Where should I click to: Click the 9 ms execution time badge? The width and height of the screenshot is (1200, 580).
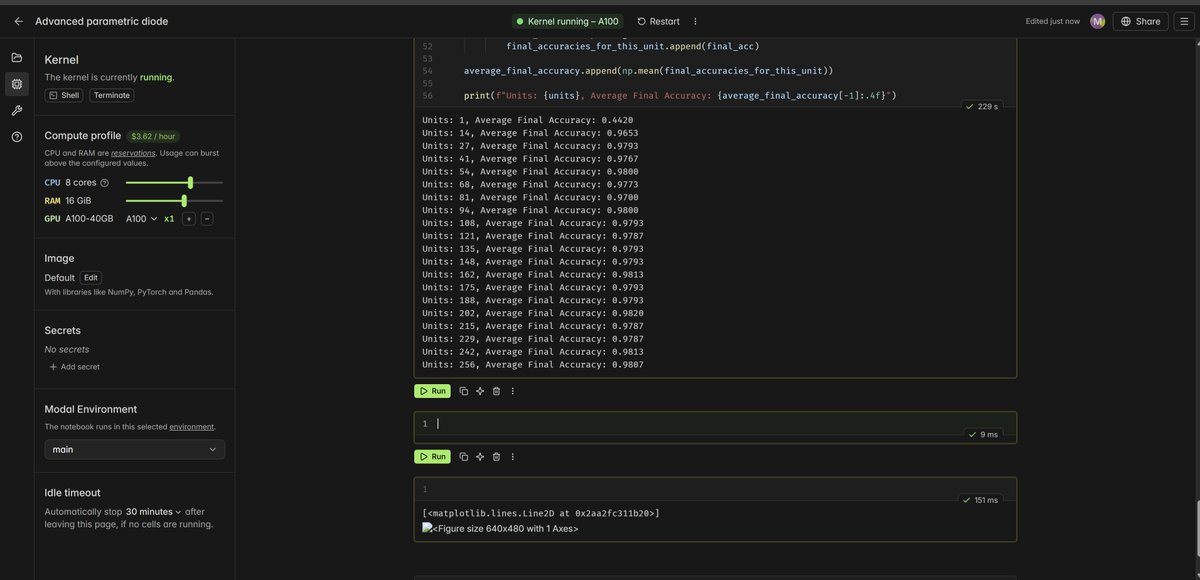[x=983, y=435]
